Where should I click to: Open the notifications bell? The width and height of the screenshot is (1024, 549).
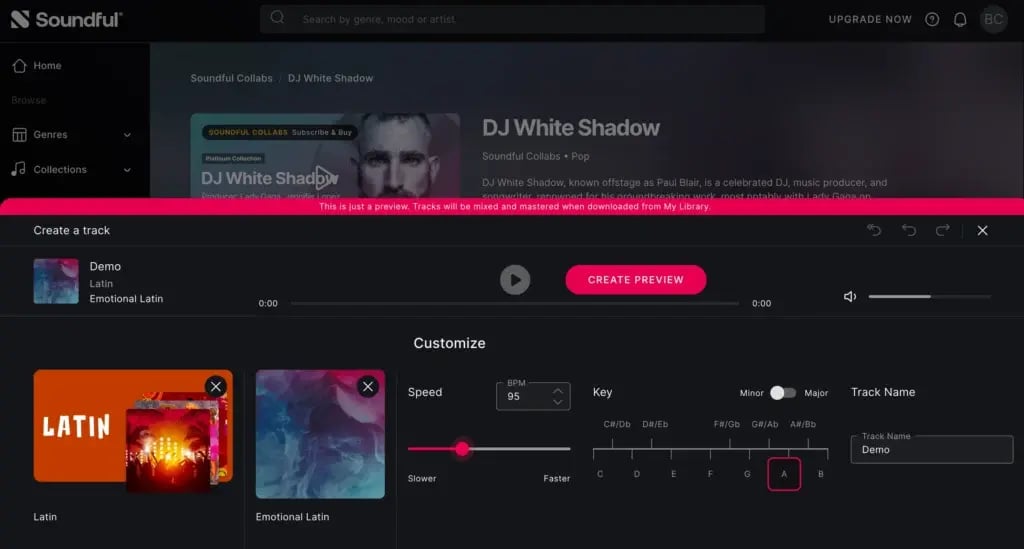click(x=960, y=19)
